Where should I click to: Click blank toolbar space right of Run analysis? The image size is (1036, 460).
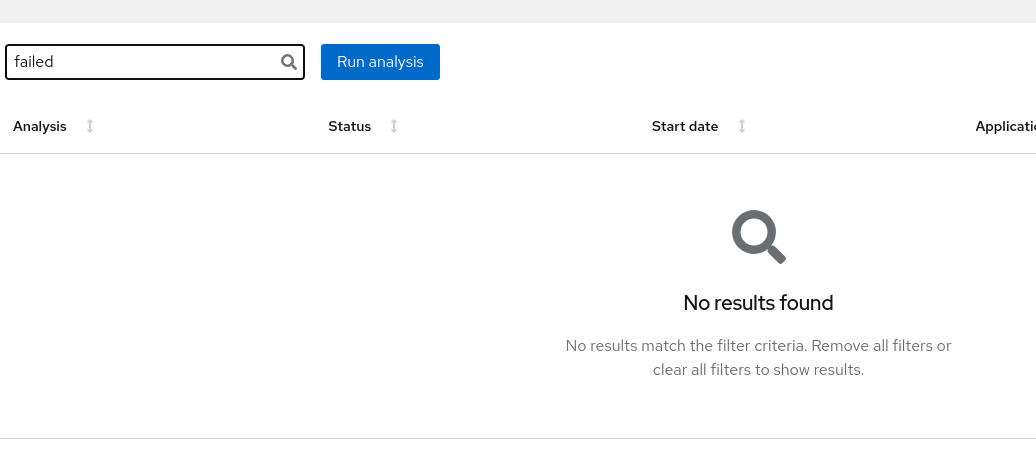(700, 62)
